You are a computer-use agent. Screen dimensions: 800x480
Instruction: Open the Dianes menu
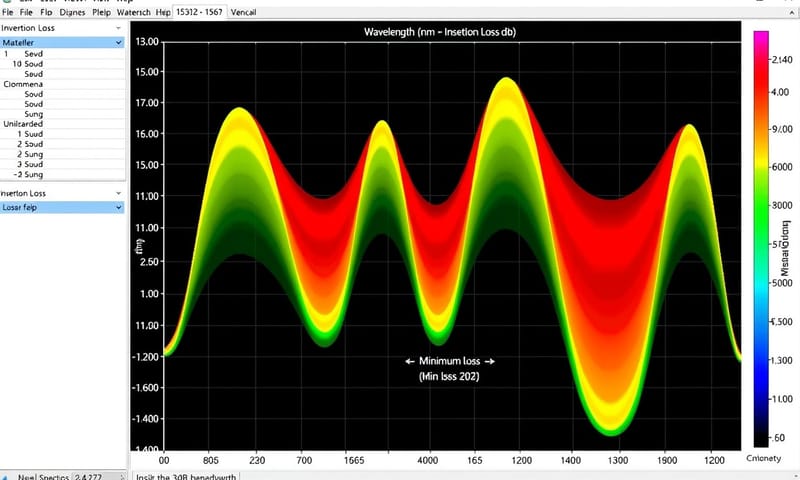click(x=72, y=13)
